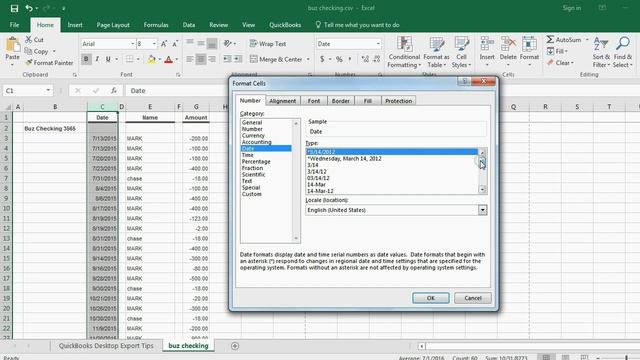Switch to the Formulas ribbon tab
Viewport: 640px width, 360px height.
[156, 25]
